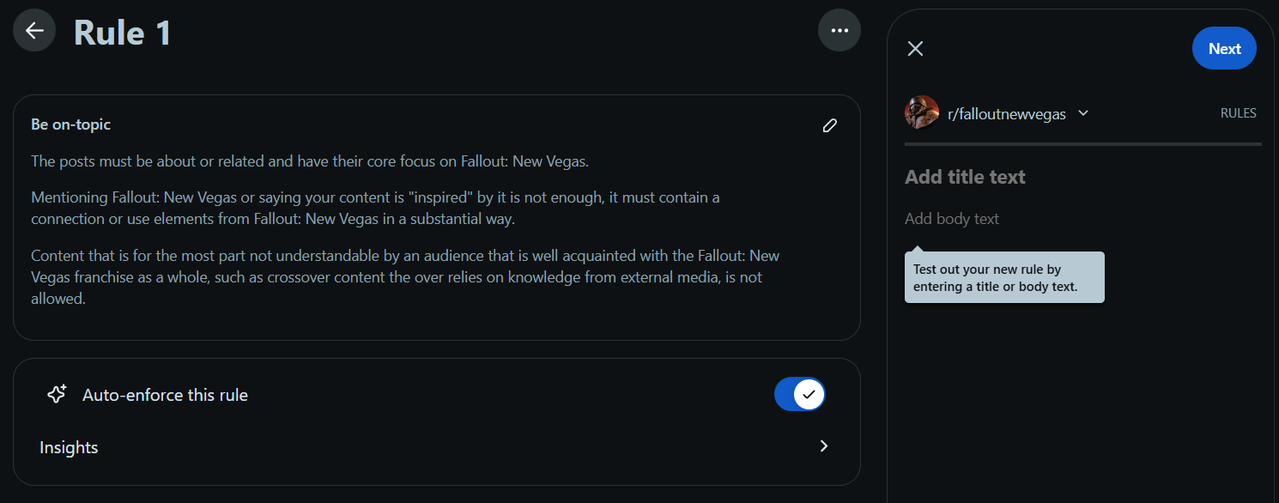Screen dimensions: 1279x503
Task: Focus the "Add title text" field
Action: tap(1080, 177)
